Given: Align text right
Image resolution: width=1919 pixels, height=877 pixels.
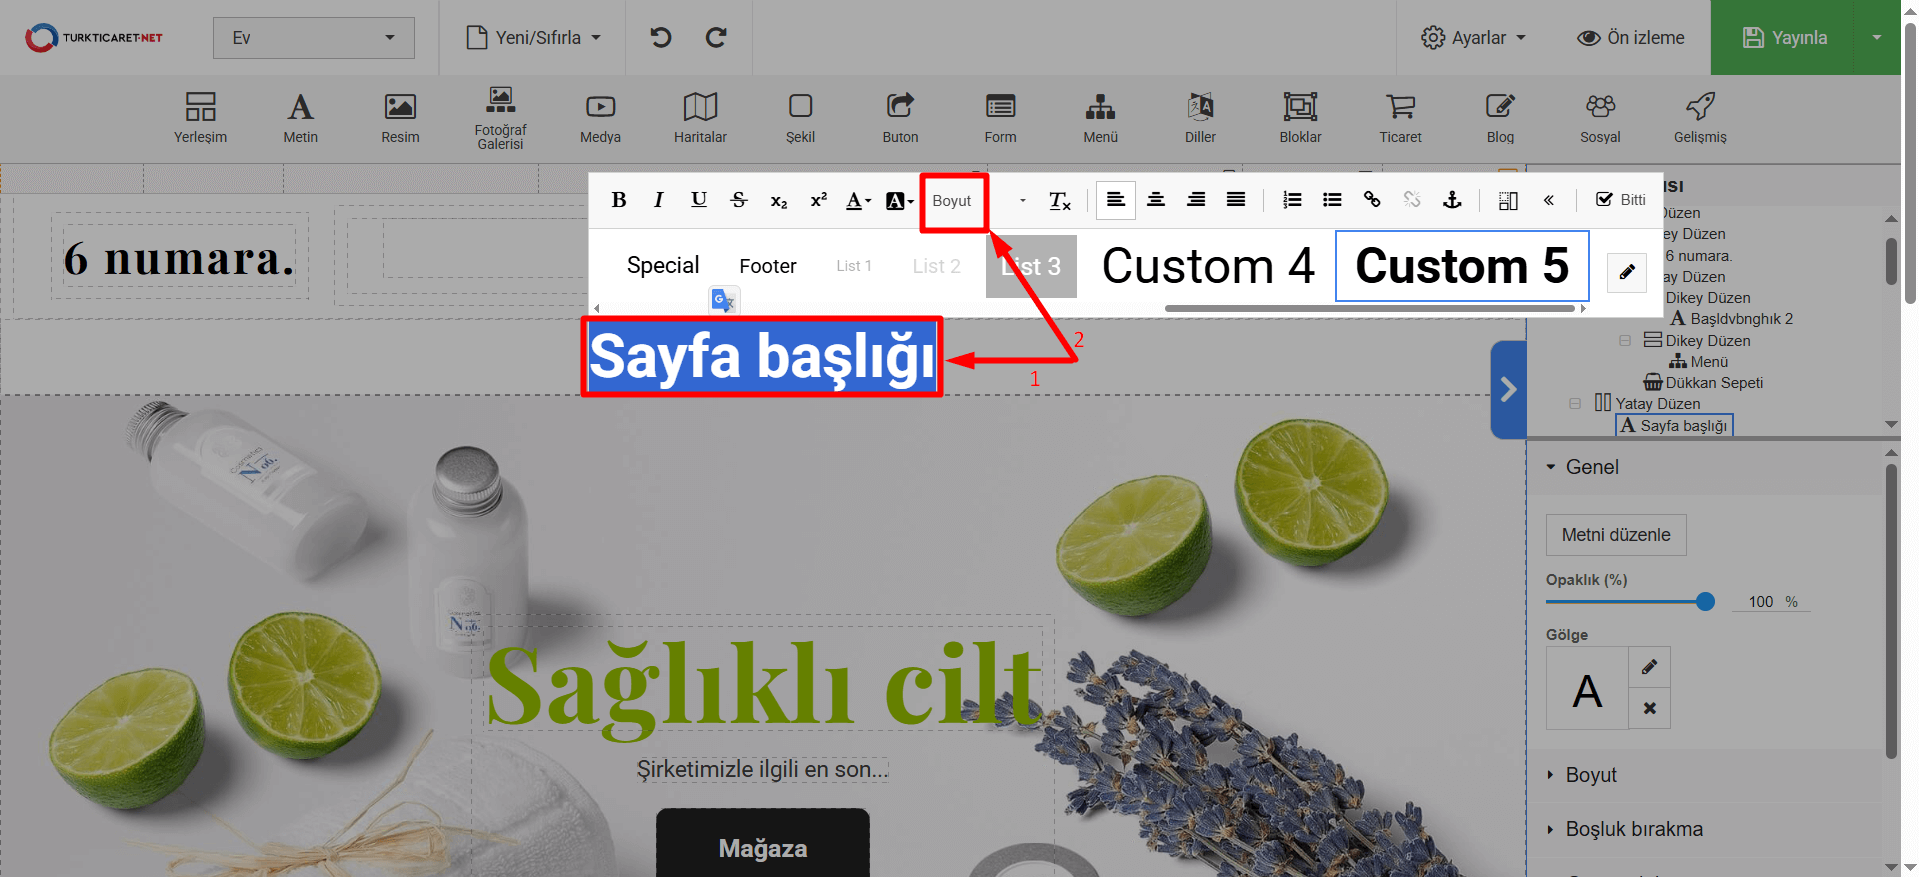Looking at the screenshot, I should coord(1196,200).
